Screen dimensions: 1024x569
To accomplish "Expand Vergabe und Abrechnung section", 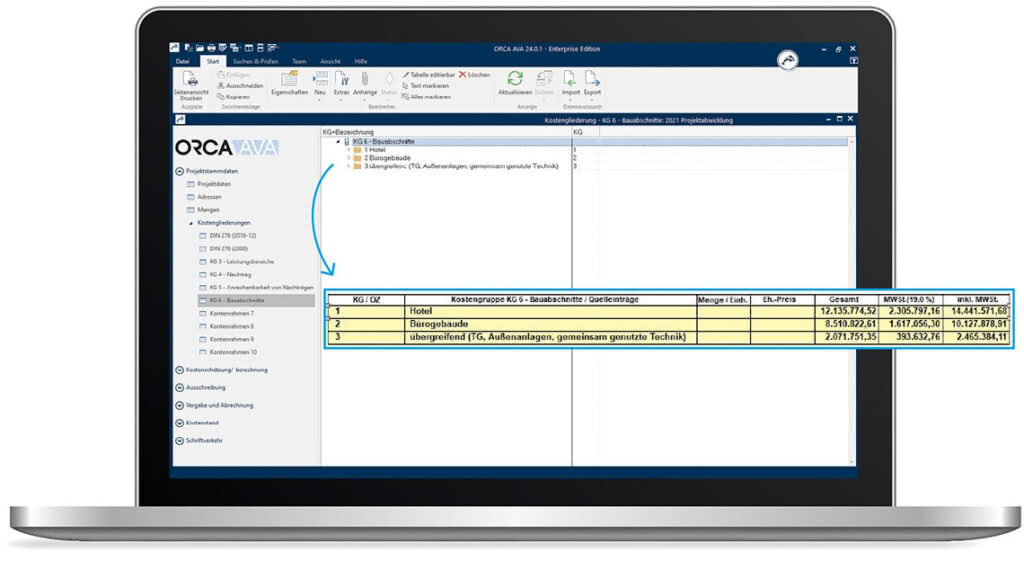I will [x=180, y=405].
